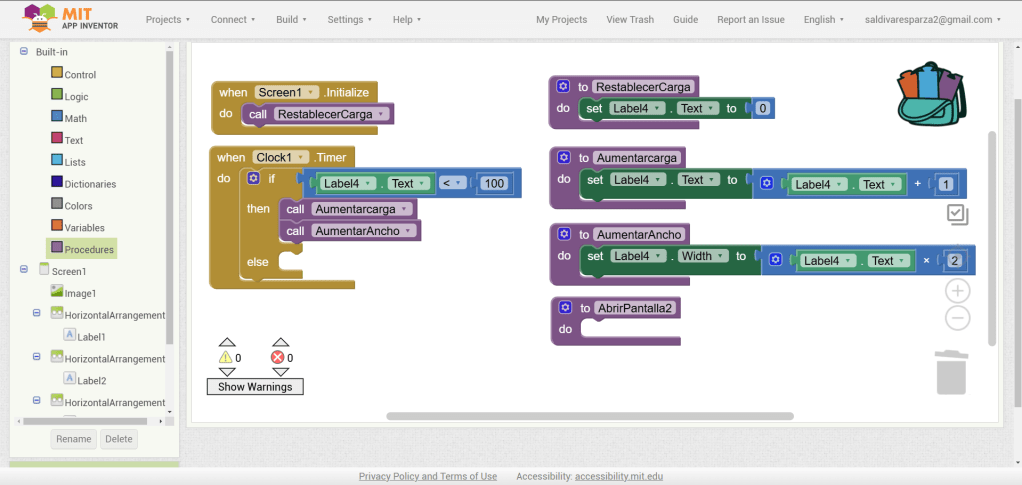Screen dimensions: 1022x485
Task: Zoom in with the plus icon
Action: tap(957, 291)
